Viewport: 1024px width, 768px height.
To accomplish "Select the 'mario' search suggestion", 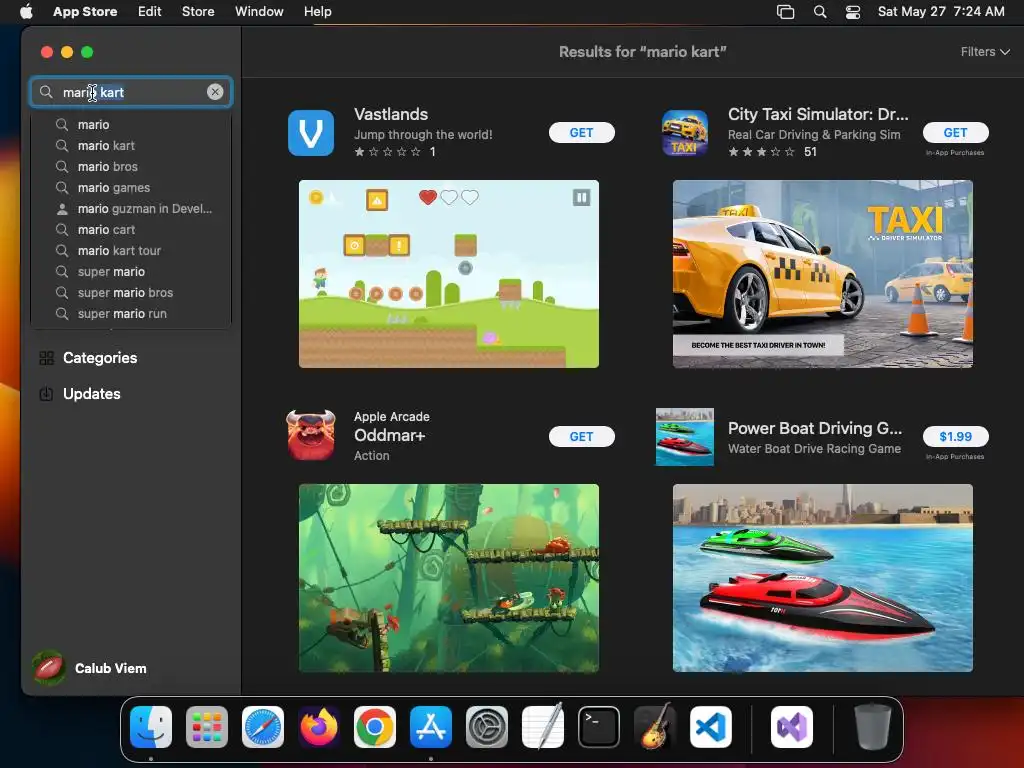I will pos(131,125).
